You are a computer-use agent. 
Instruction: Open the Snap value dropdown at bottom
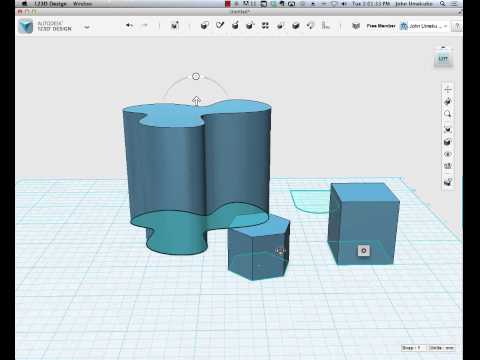coord(413,348)
